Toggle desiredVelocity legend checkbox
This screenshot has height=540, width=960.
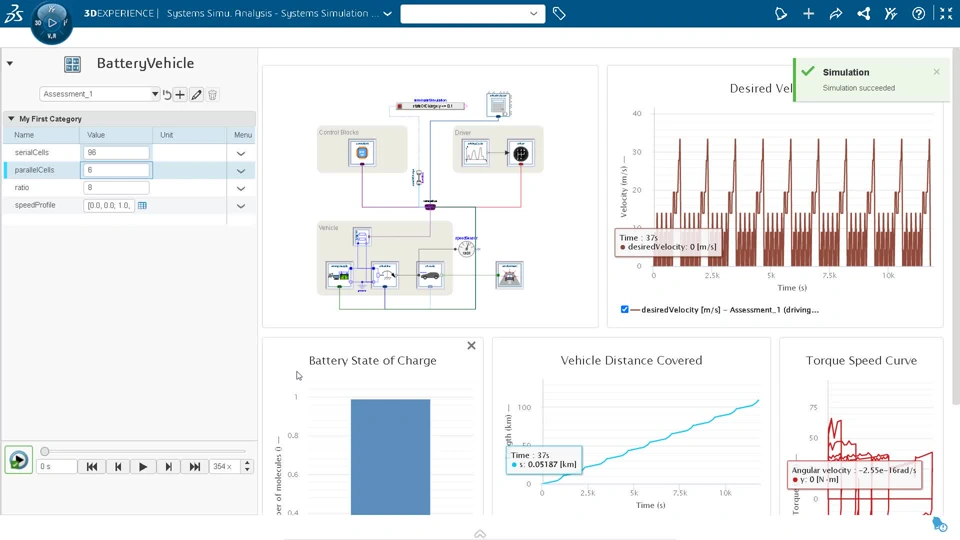click(624, 310)
